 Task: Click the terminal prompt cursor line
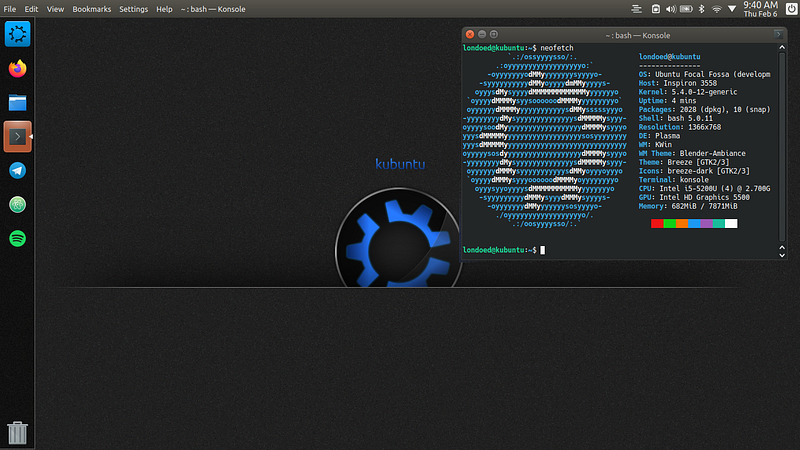(504, 250)
